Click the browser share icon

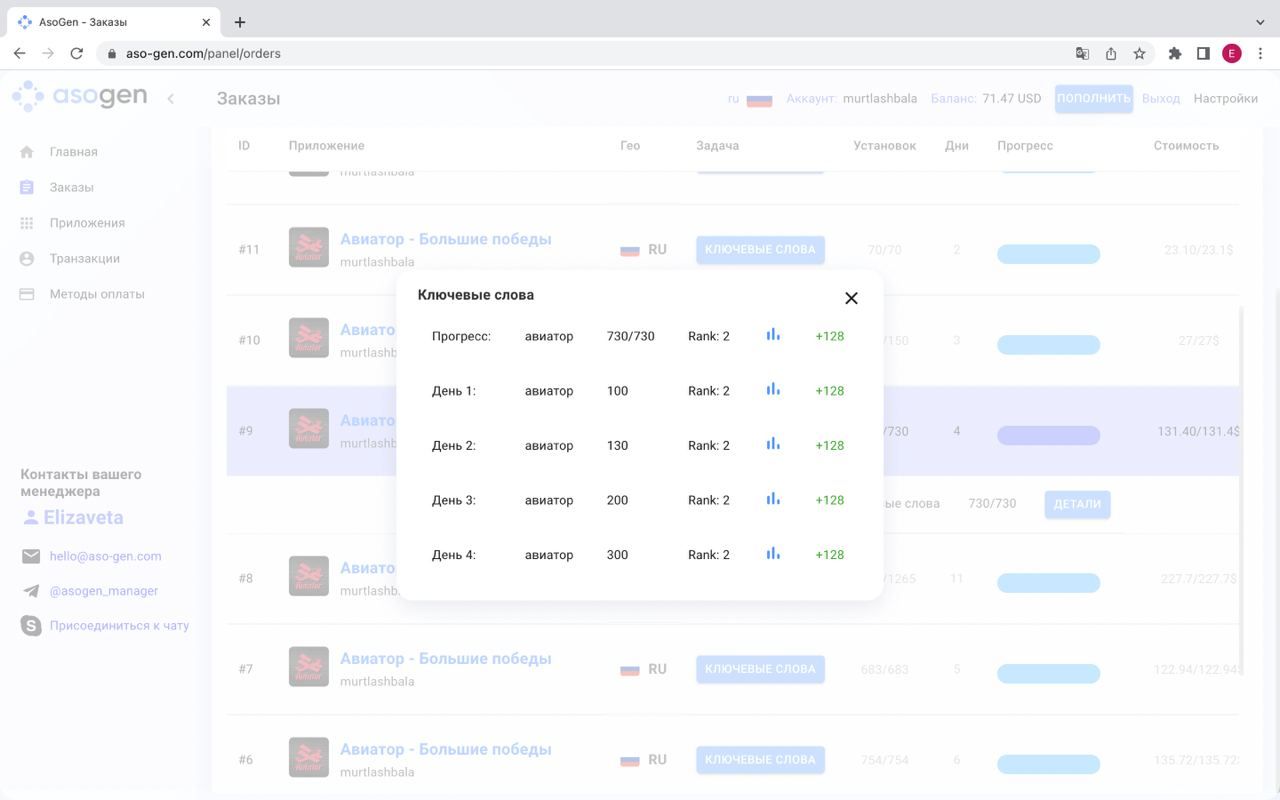tap(1110, 53)
